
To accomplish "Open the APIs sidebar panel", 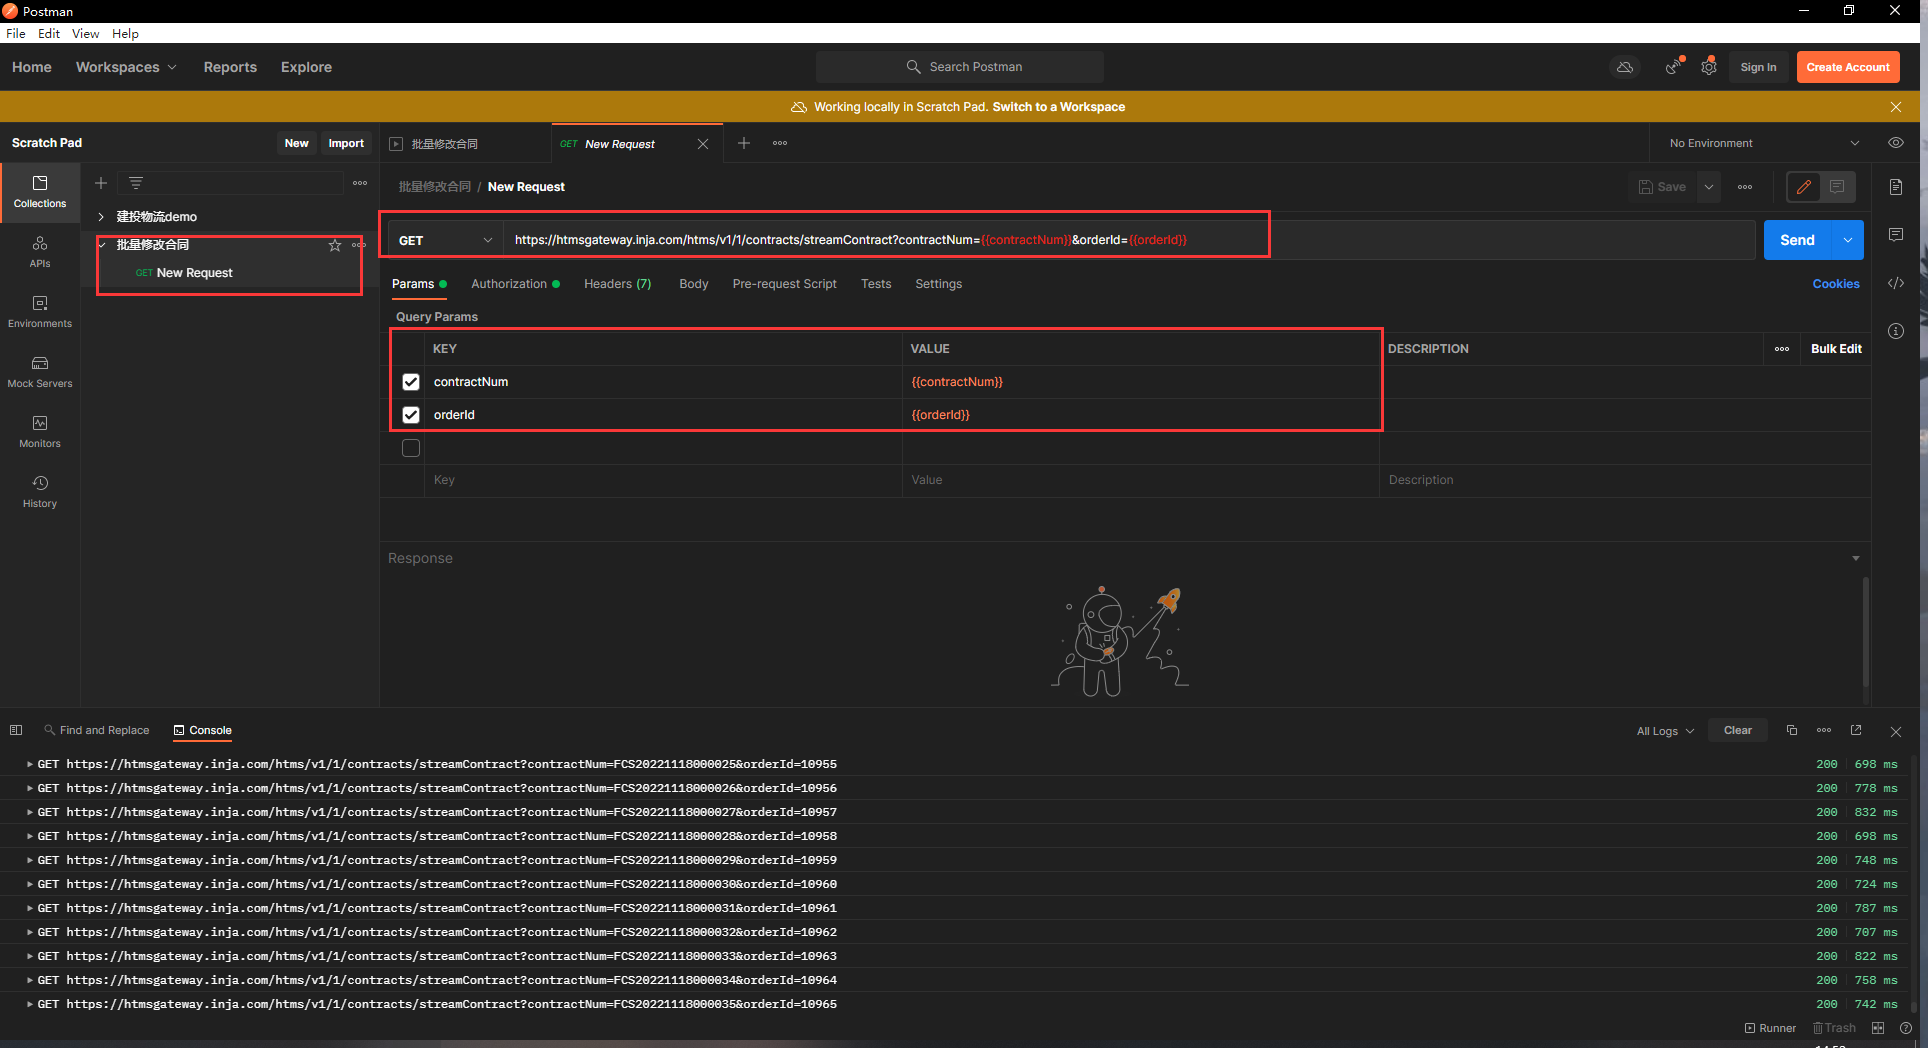I will pyautogui.click(x=40, y=252).
